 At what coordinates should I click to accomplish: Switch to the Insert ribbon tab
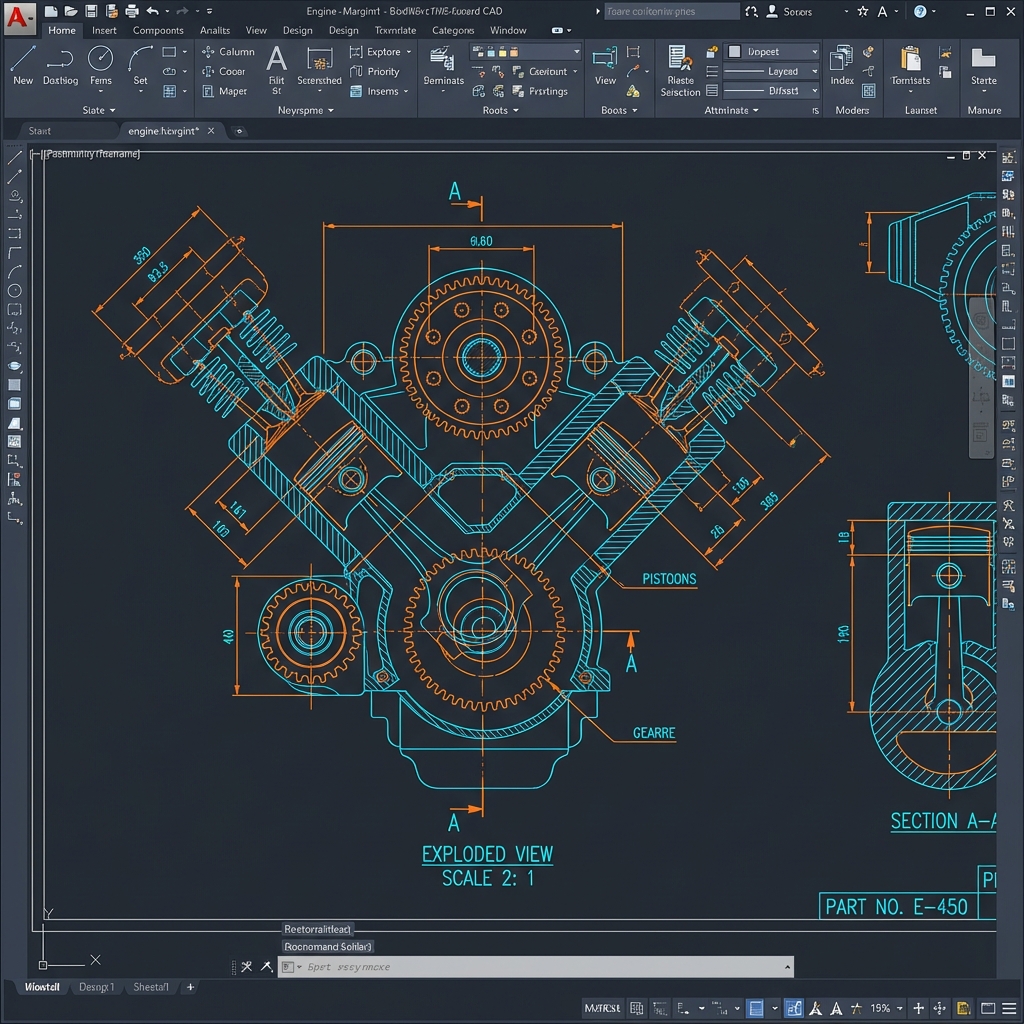105,30
